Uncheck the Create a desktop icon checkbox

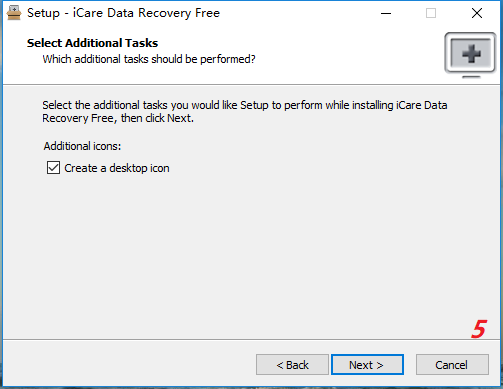[x=53, y=168]
